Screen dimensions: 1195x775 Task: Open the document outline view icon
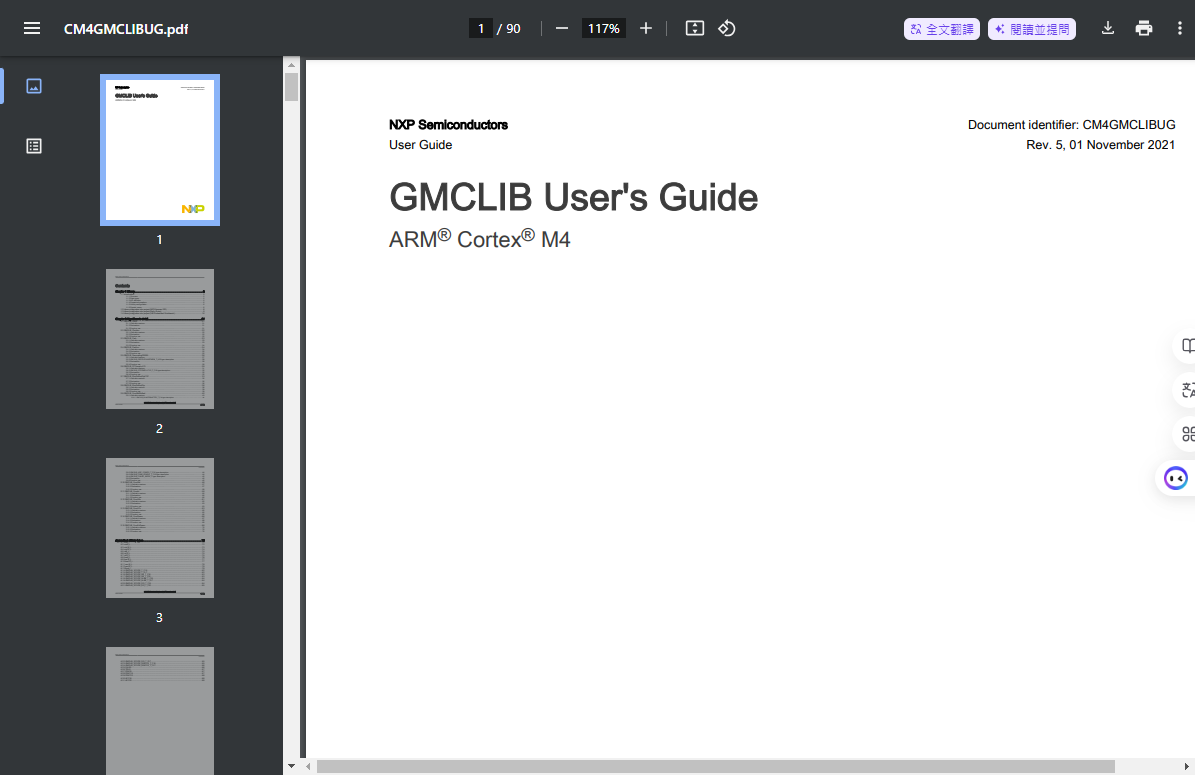[x=34, y=146]
